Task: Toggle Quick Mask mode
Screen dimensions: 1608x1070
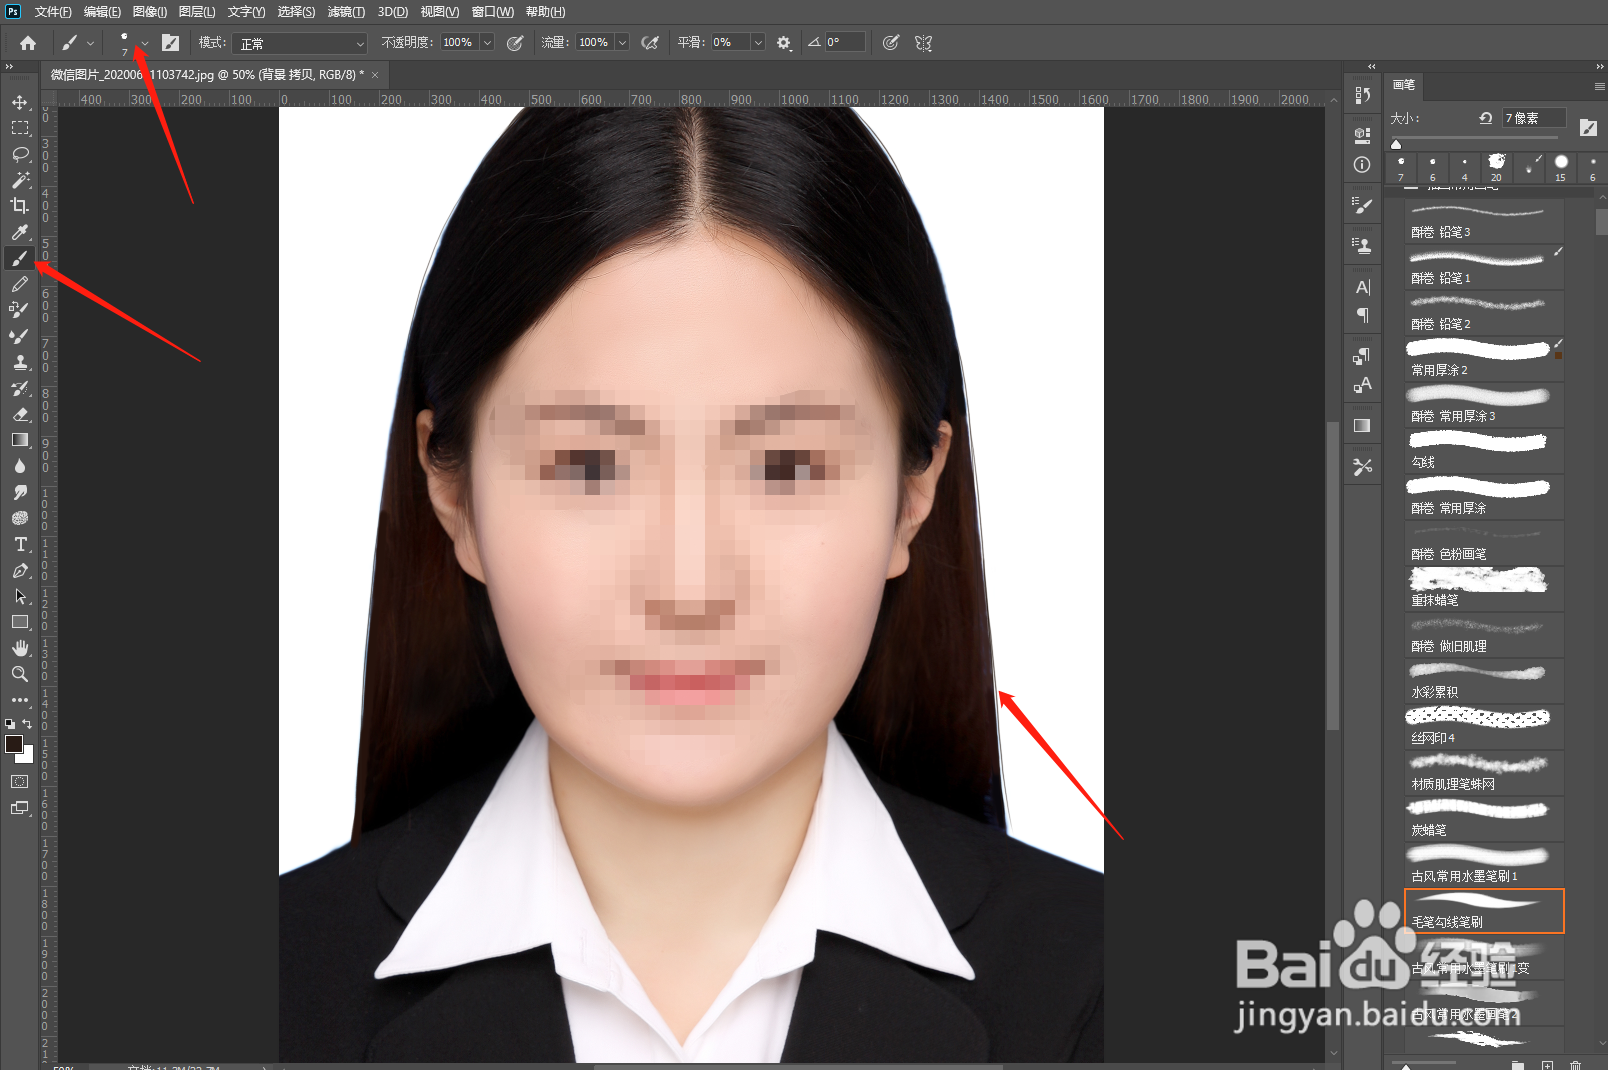Action: 20,781
